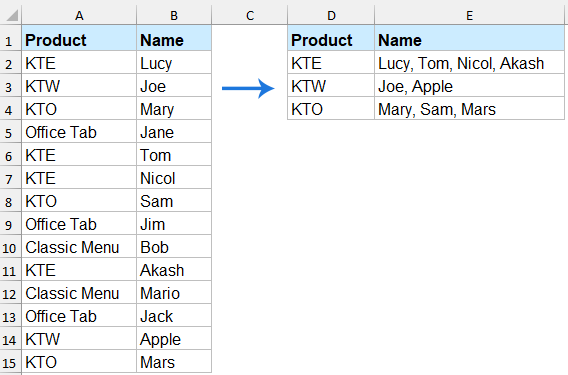
Task: Select the Office Tab cell in row 13
Action: 79,316
